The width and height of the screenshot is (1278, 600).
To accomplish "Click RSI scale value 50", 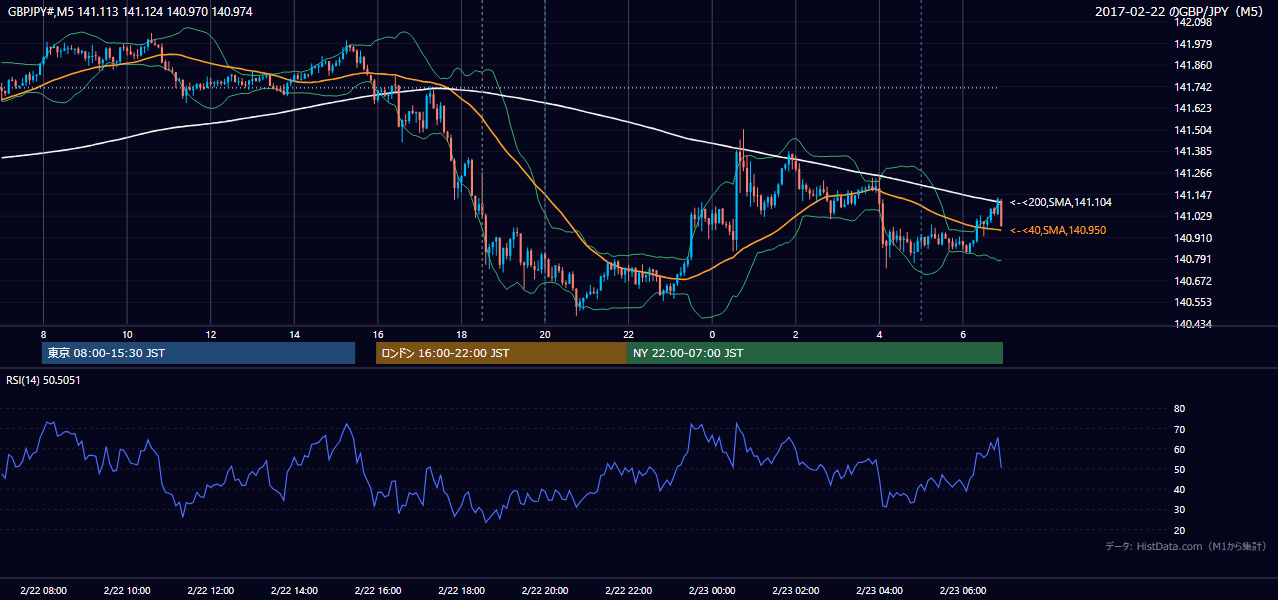I will tap(1179, 469).
